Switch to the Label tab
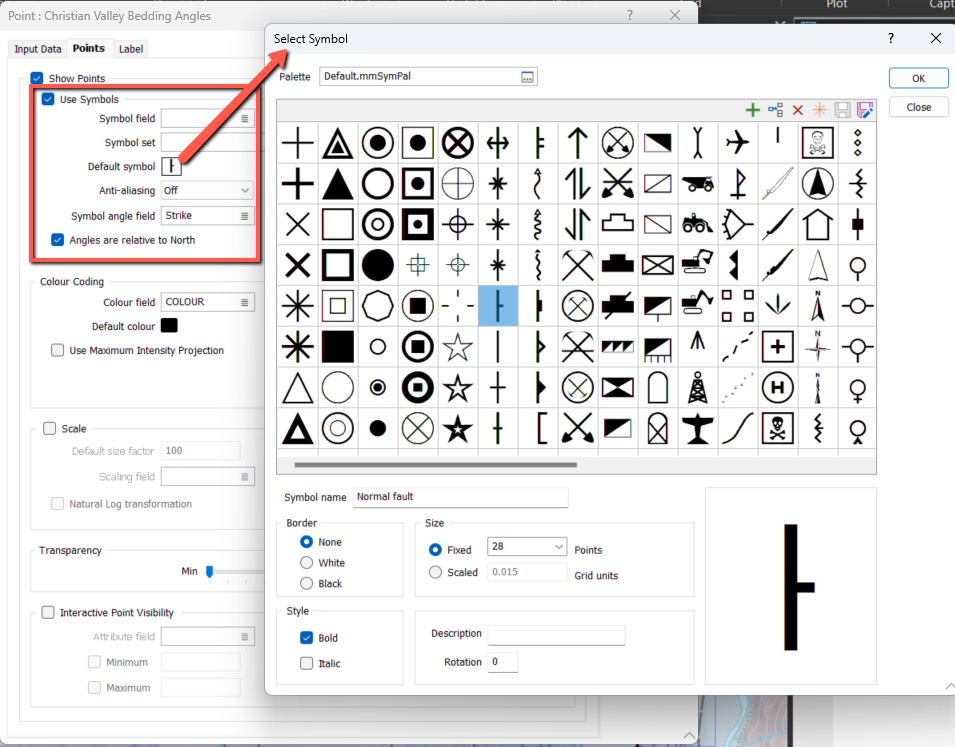Image resolution: width=955 pixels, height=747 pixels. (x=131, y=49)
